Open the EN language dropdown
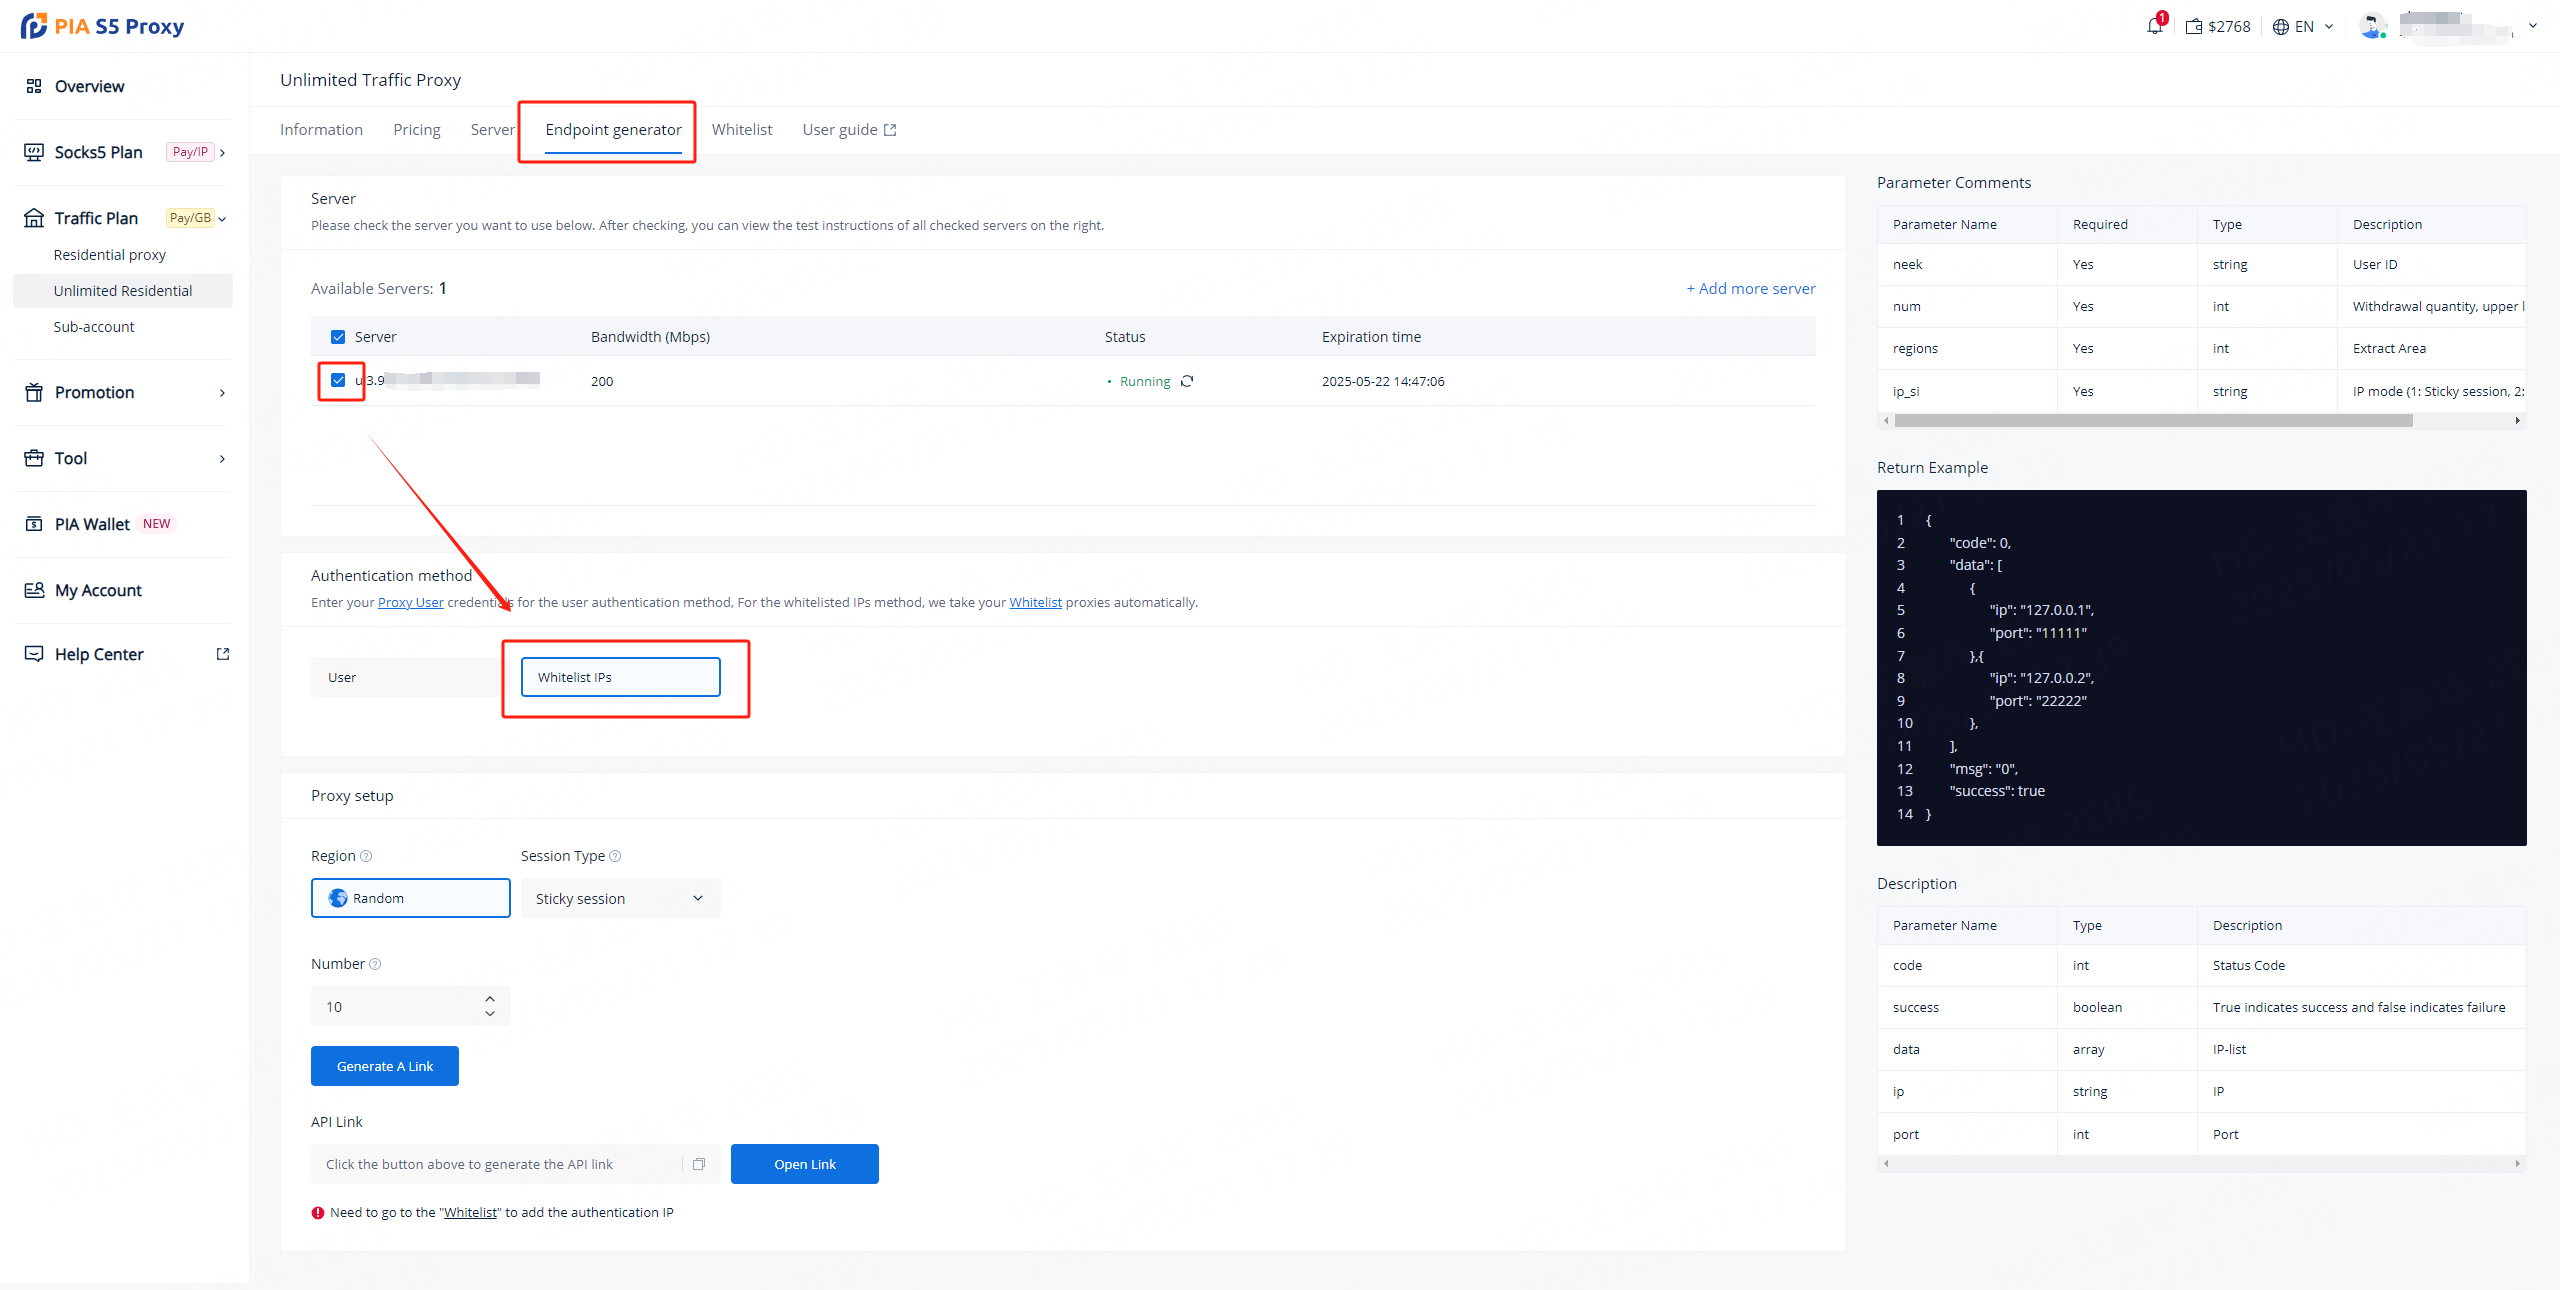Image resolution: width=2560 pixels, height=1290 pixels. click(x=2303, y=27)
